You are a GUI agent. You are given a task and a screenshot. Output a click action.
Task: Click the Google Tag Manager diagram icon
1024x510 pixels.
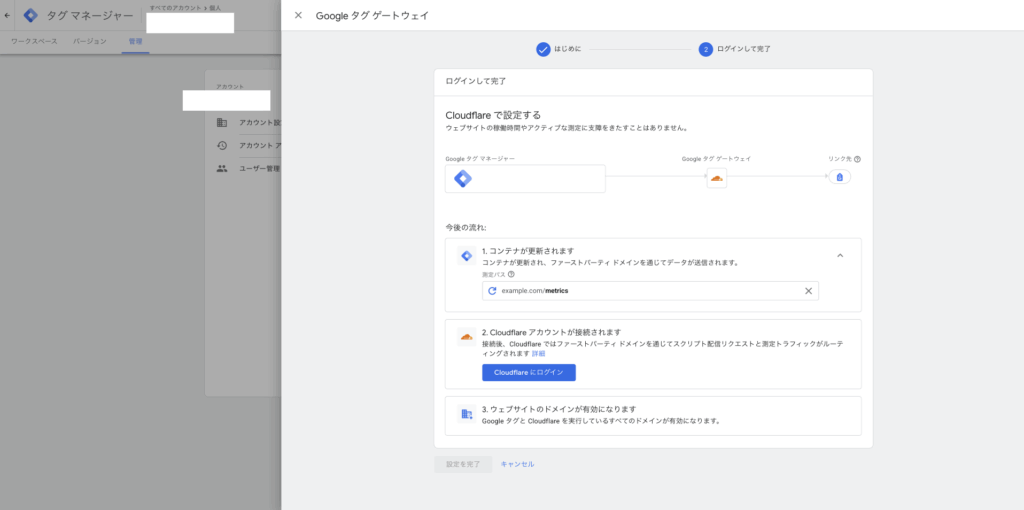pos(463,178)
